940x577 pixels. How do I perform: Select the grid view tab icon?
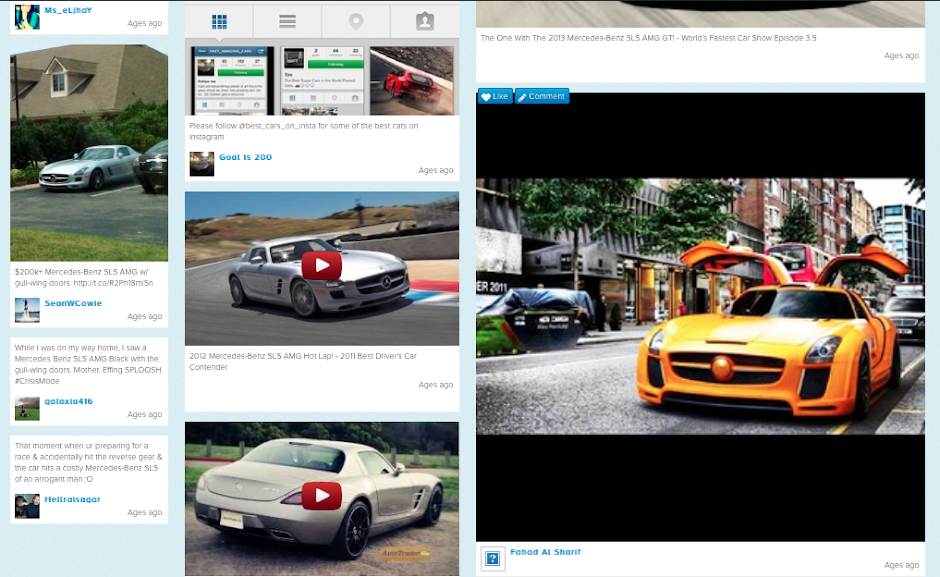pos(219,22)
